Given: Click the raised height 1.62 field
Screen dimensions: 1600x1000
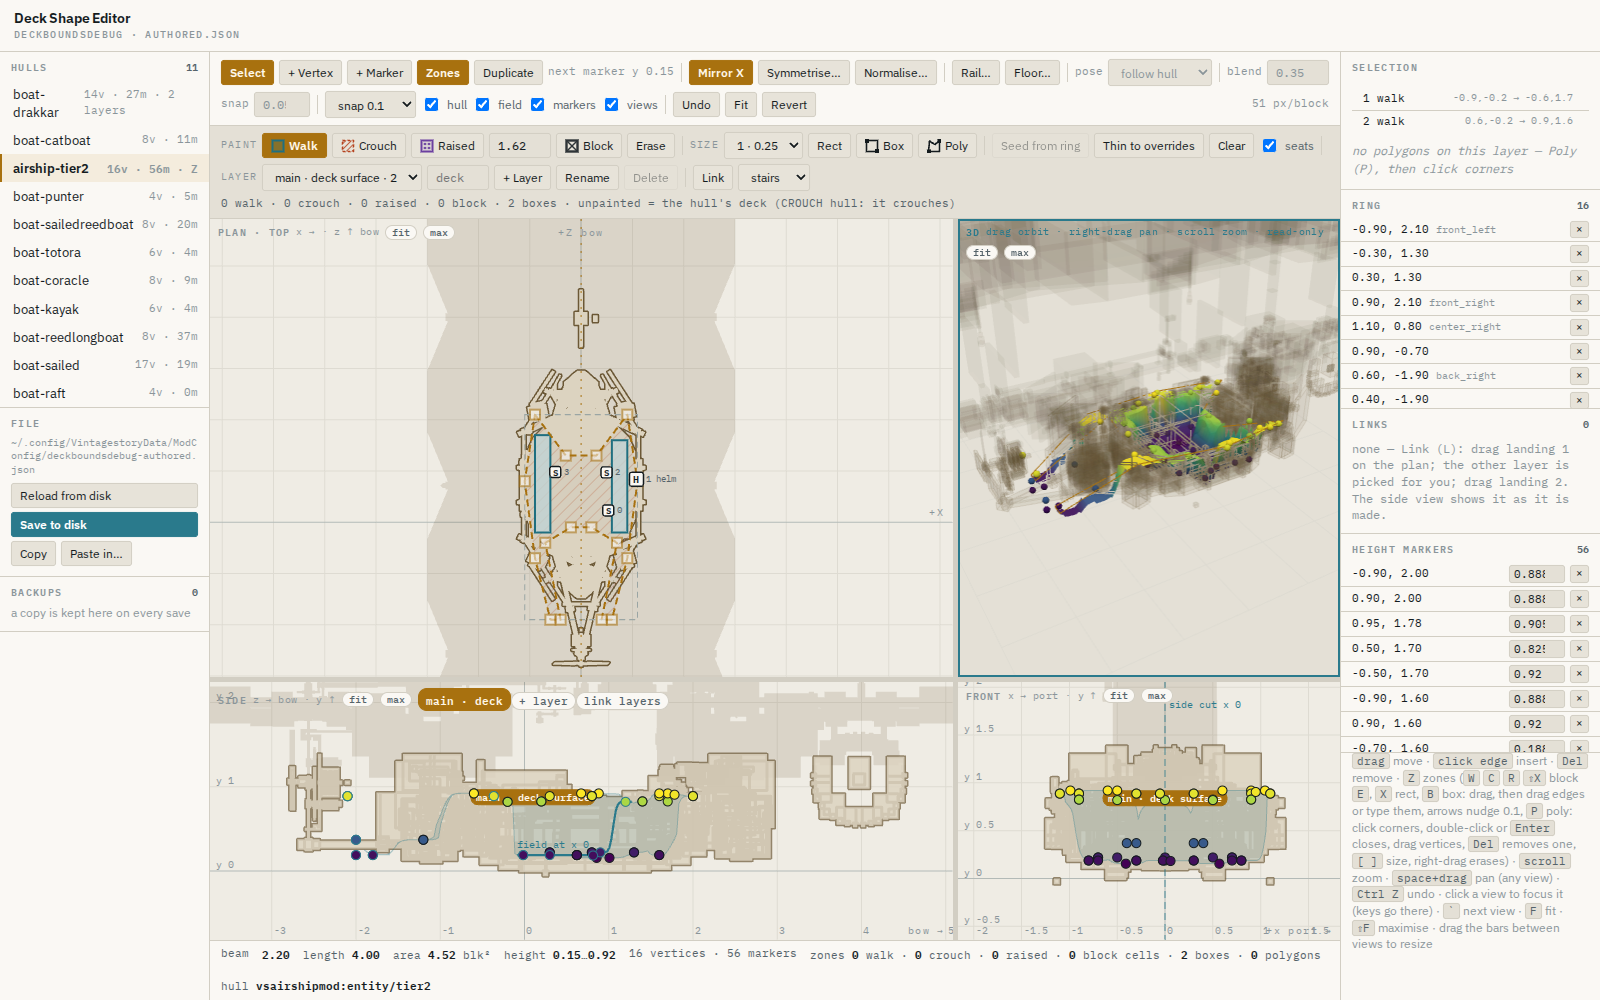Looking at the screenshot, I should (520, 146).
